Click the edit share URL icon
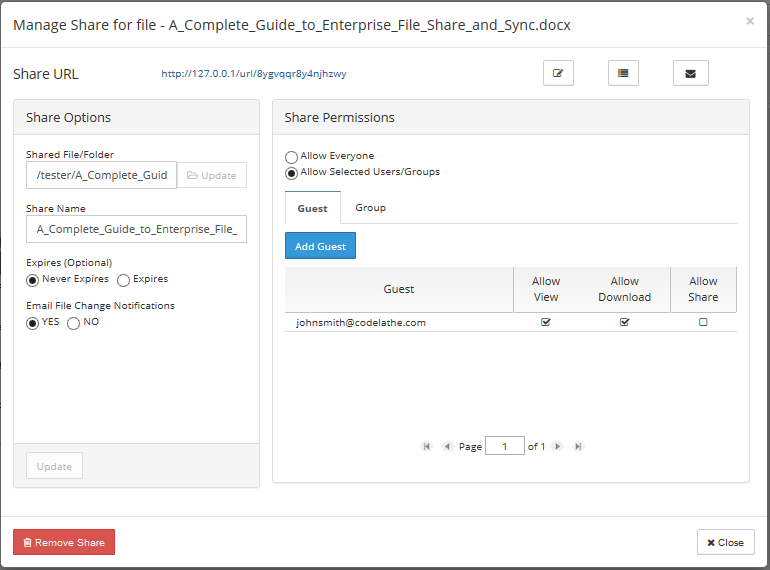This screenshot has width=770, height=570. (x=558, y=73)
